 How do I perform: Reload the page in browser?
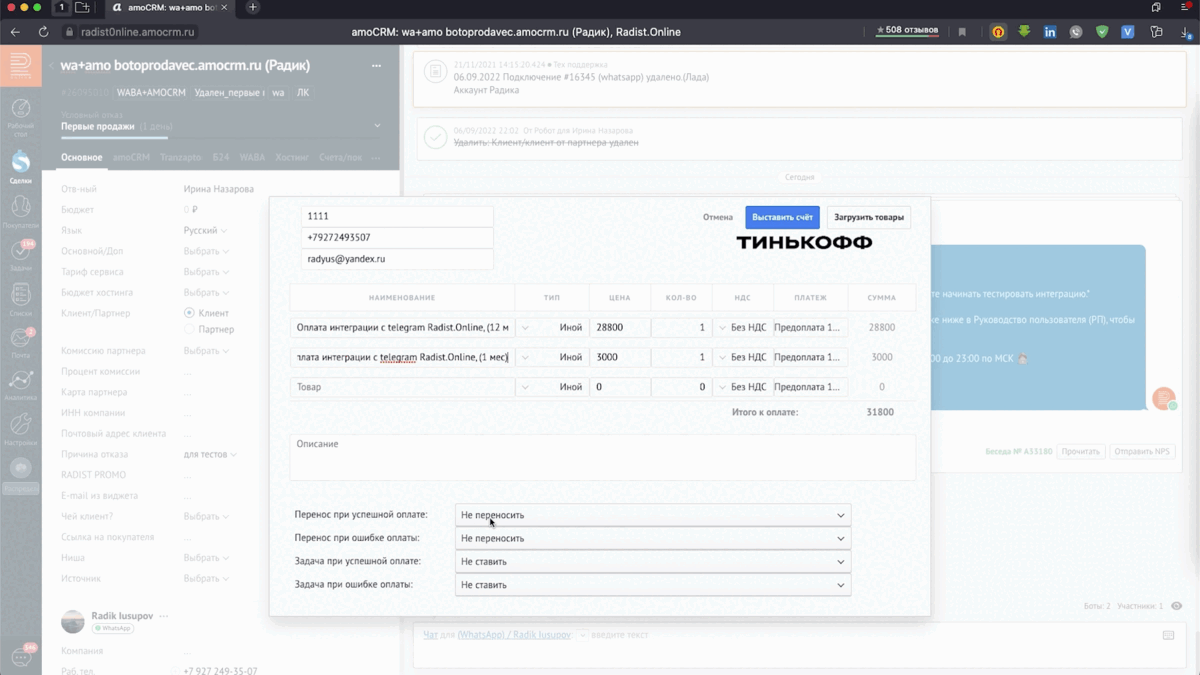pyautogui.click(x=43, y=32)
